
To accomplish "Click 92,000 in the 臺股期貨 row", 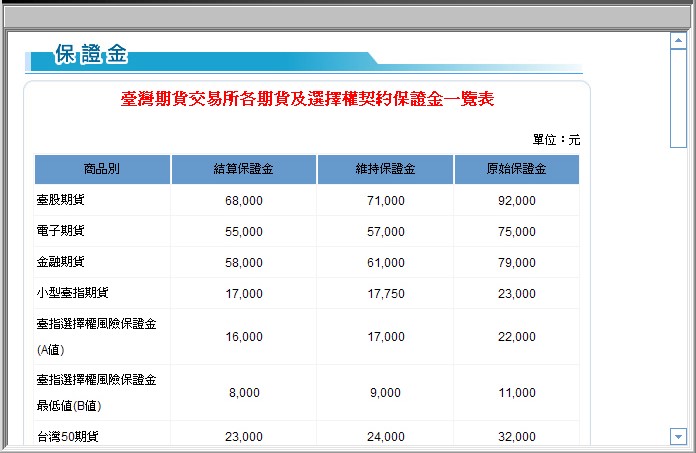I will (x=517, y=201).
